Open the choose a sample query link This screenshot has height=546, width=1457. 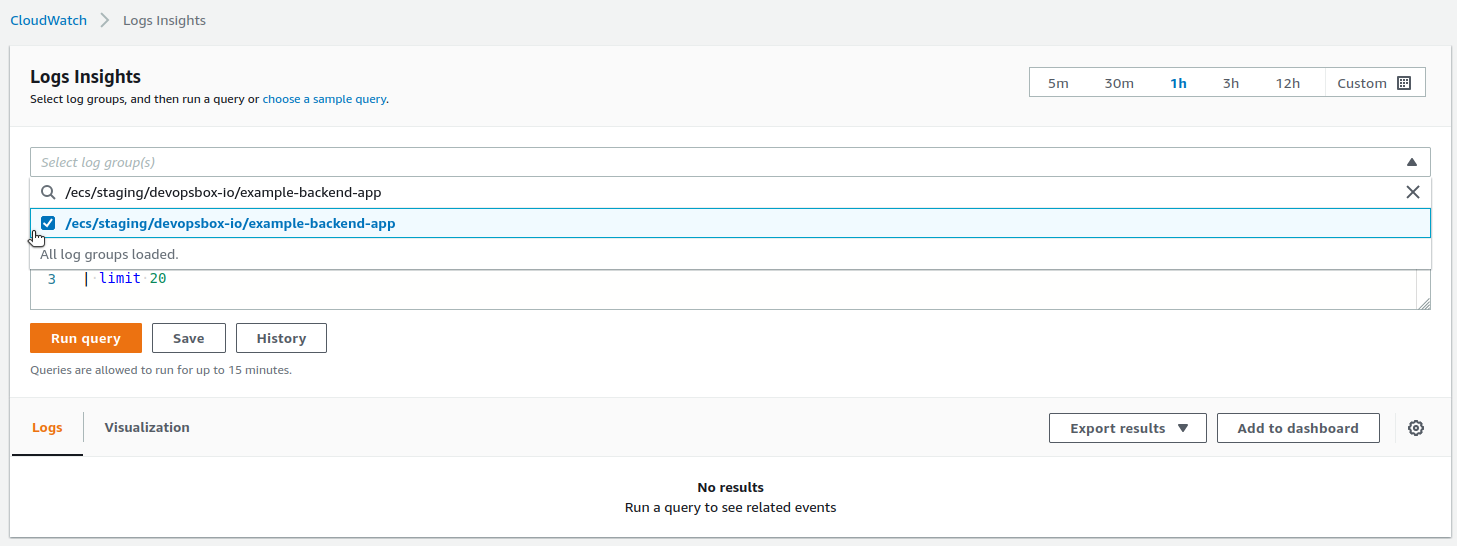point(324,99)
